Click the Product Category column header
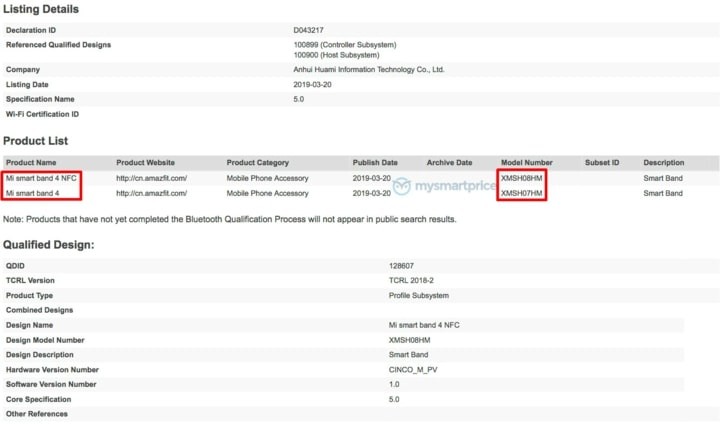The image size is (720, 424). coord(257,163)
